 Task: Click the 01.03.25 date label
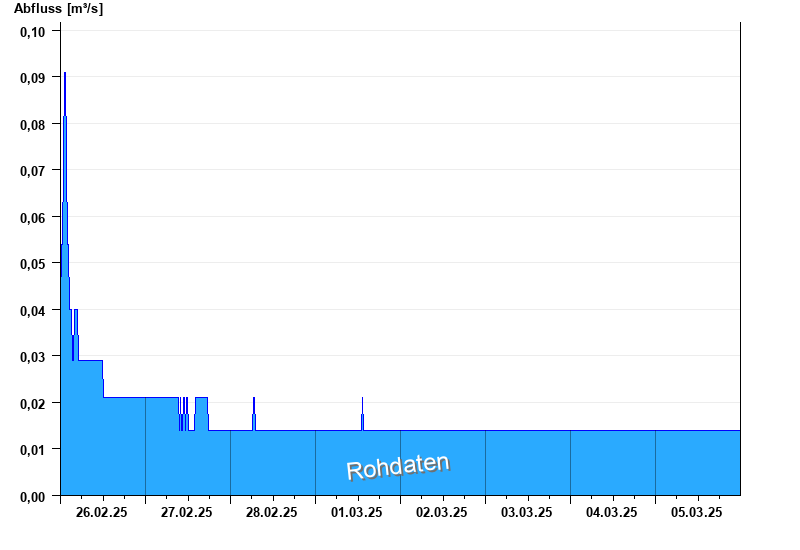357,512
